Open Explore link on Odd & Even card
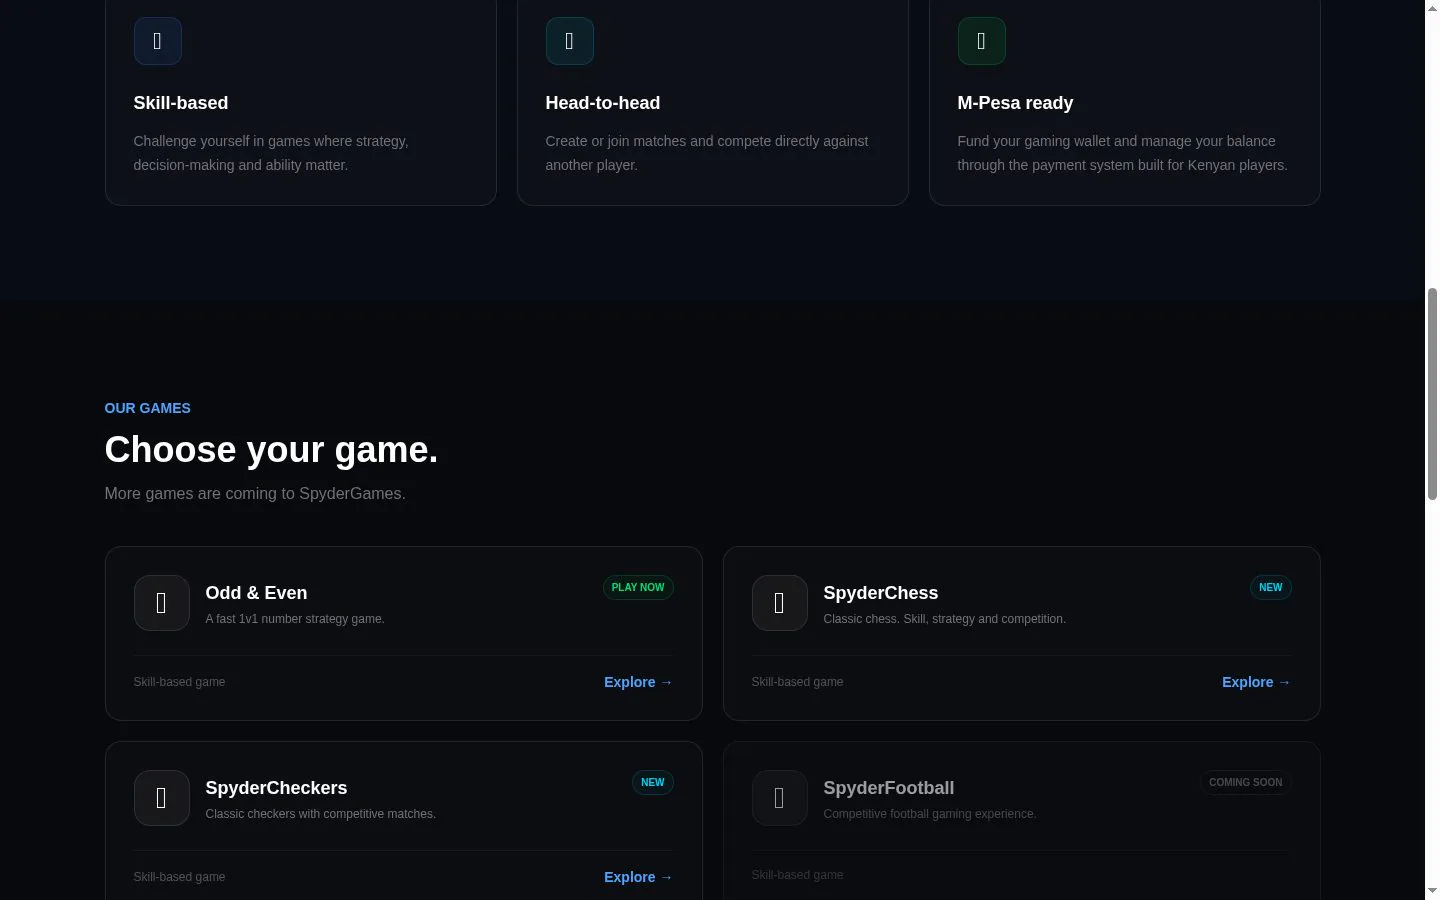Viewport: 1440px width, 900px height. (638, 682)
